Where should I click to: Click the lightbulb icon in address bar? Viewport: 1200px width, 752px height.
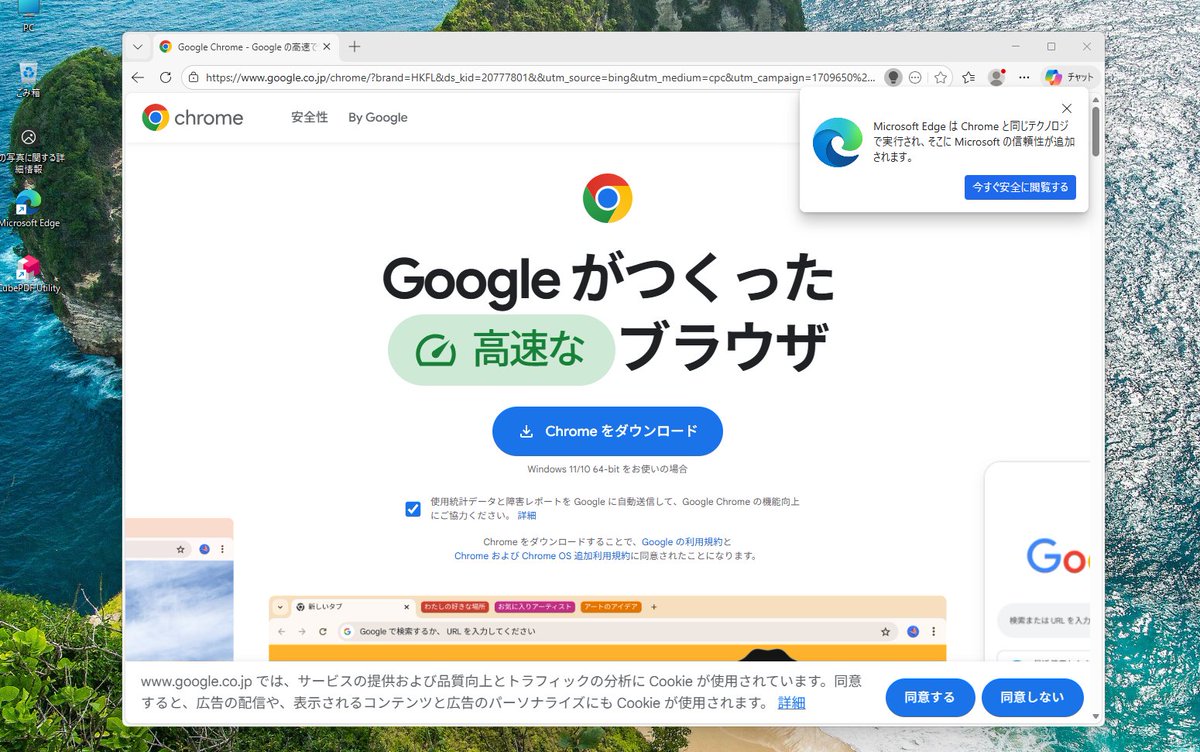893,77
